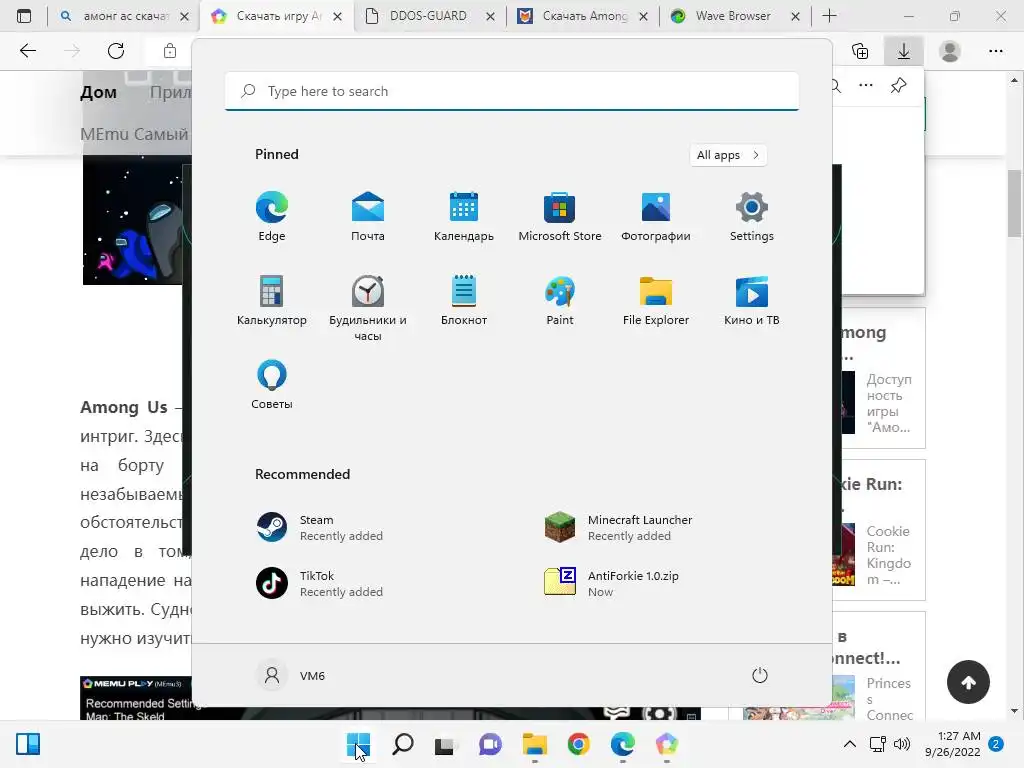Viewport: 1024px width, 768px height.
Task: Launch Paint from pinned apps
Action: [x=560, y=300]
